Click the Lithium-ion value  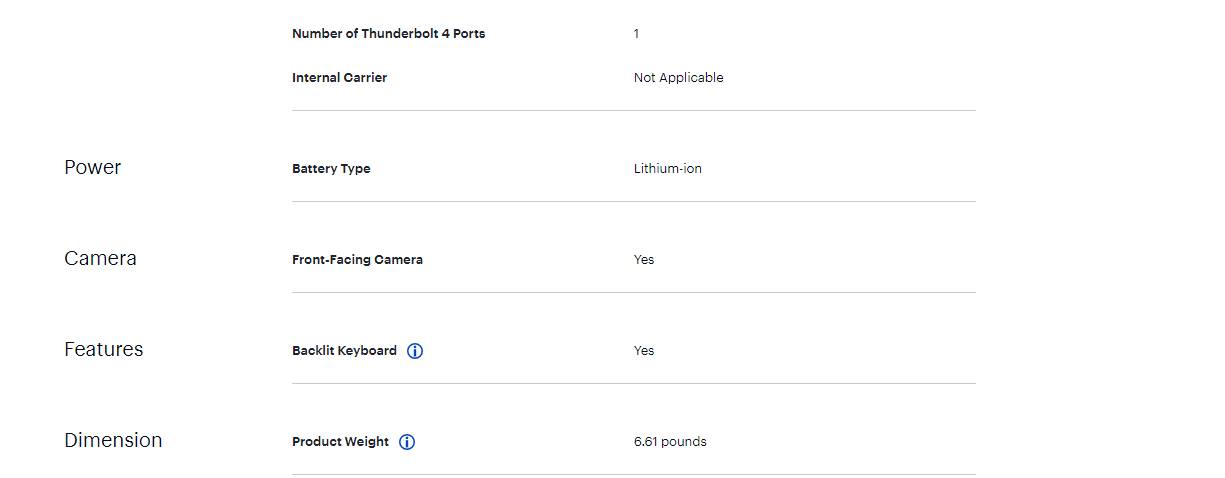pos(668,169)
